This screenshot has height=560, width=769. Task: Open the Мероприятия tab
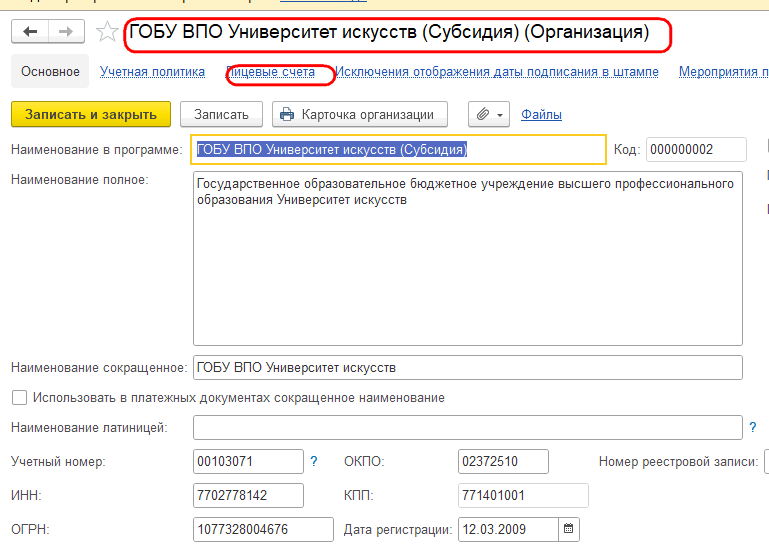[724, 72]
